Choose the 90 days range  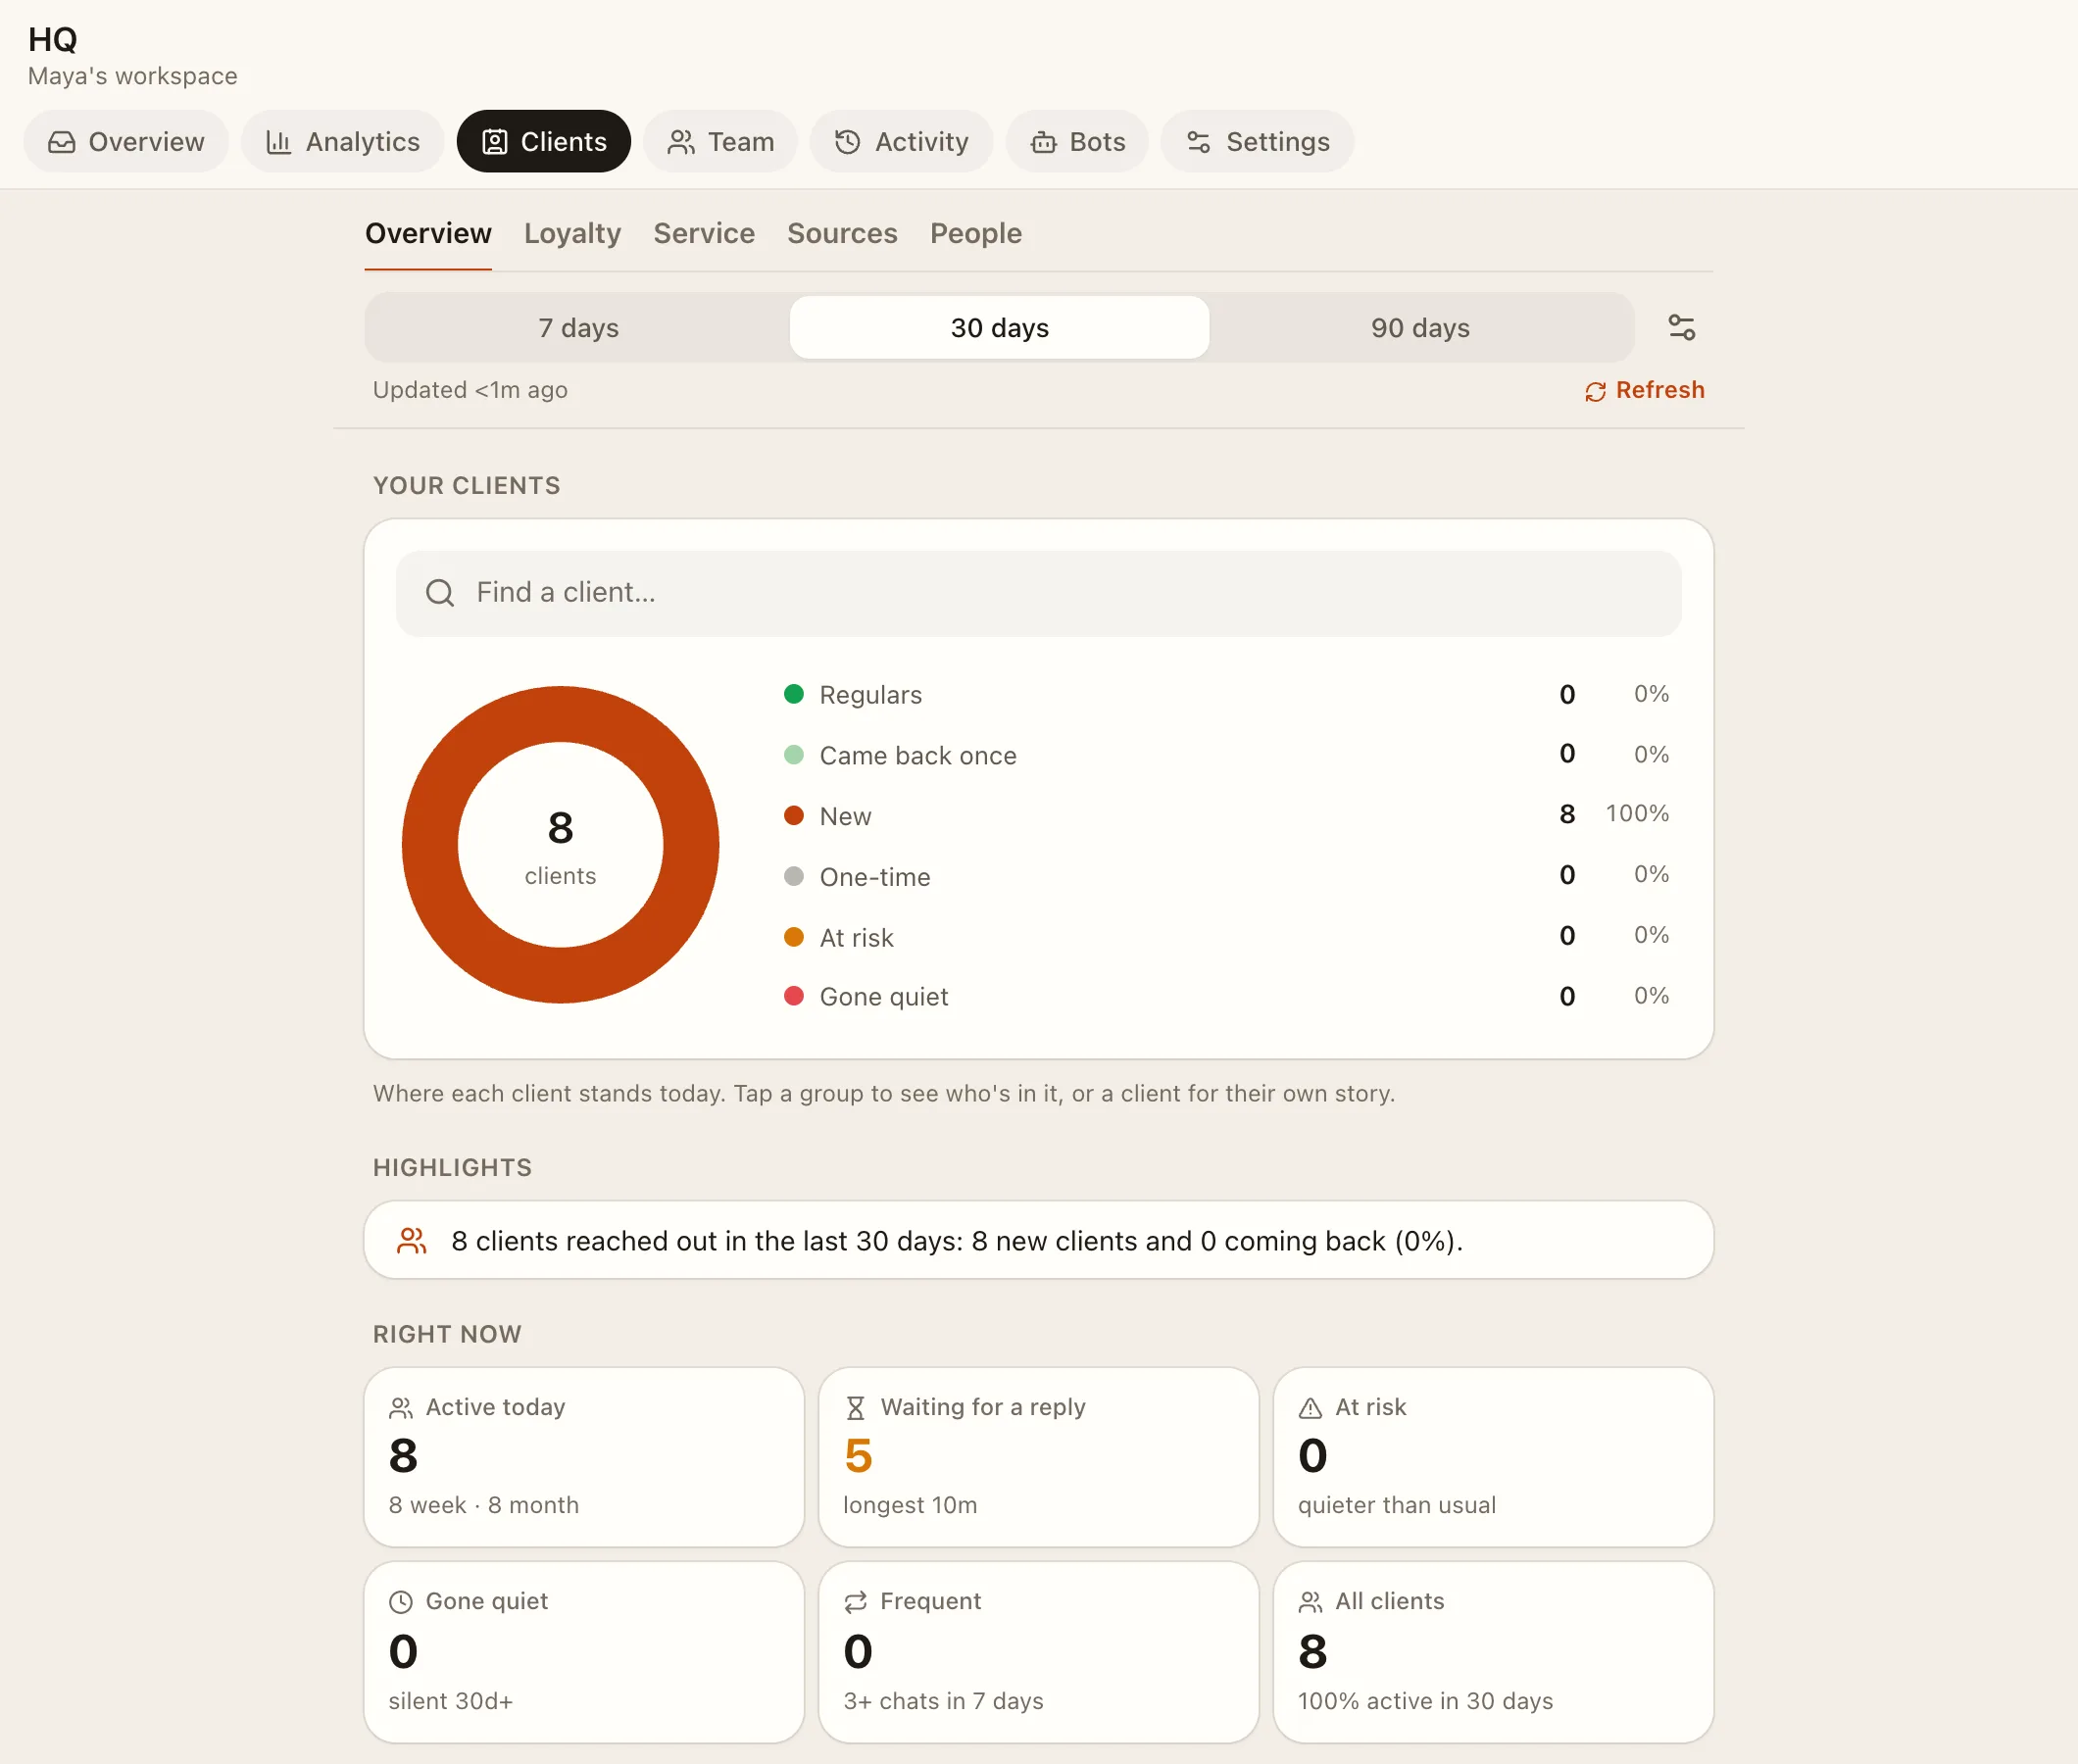(1420, 327)
